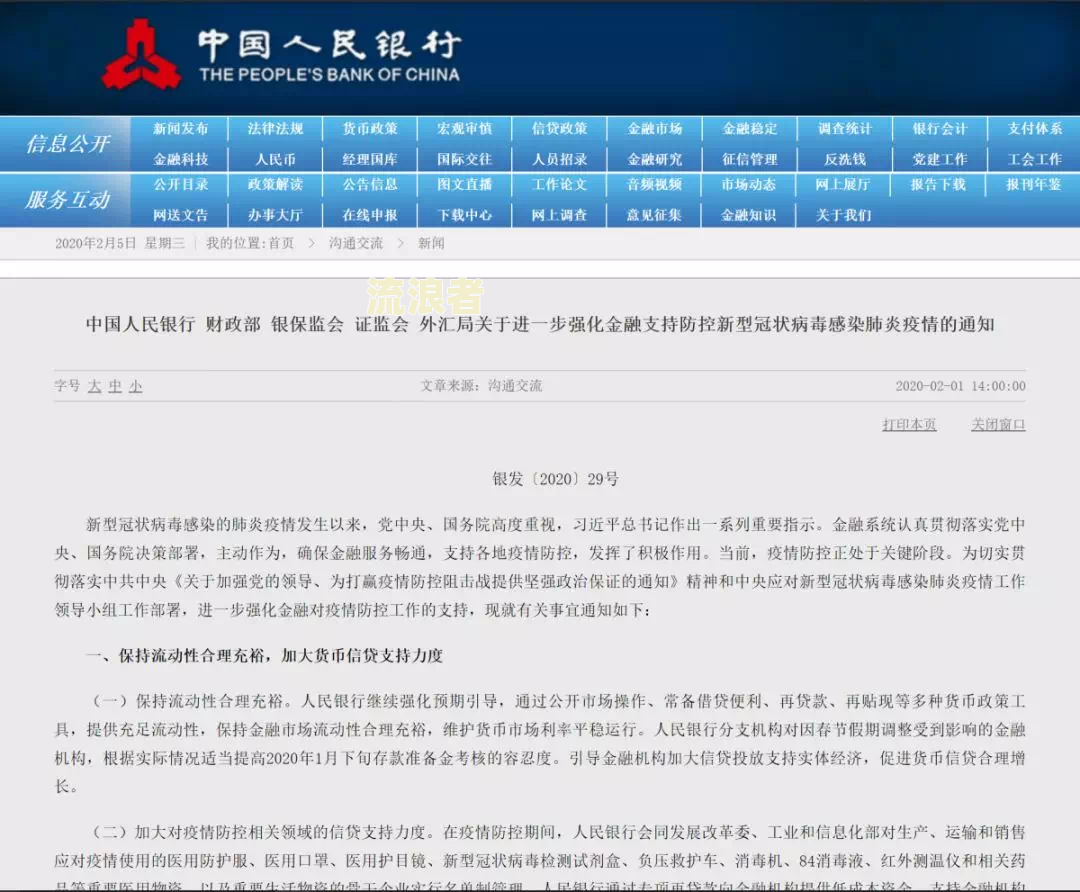Open the 信贷政策 menu item
The width and height of the screenshot is (1080, 892).
pos(559,129)
